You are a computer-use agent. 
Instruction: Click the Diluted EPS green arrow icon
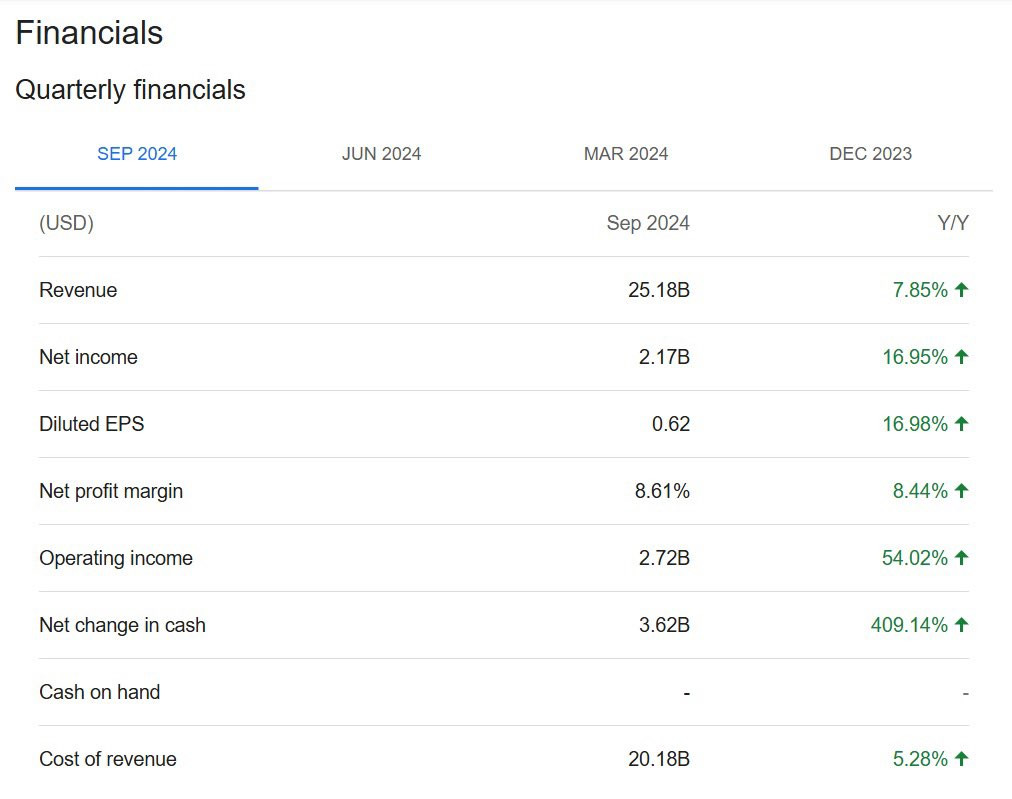click(961, 424)
